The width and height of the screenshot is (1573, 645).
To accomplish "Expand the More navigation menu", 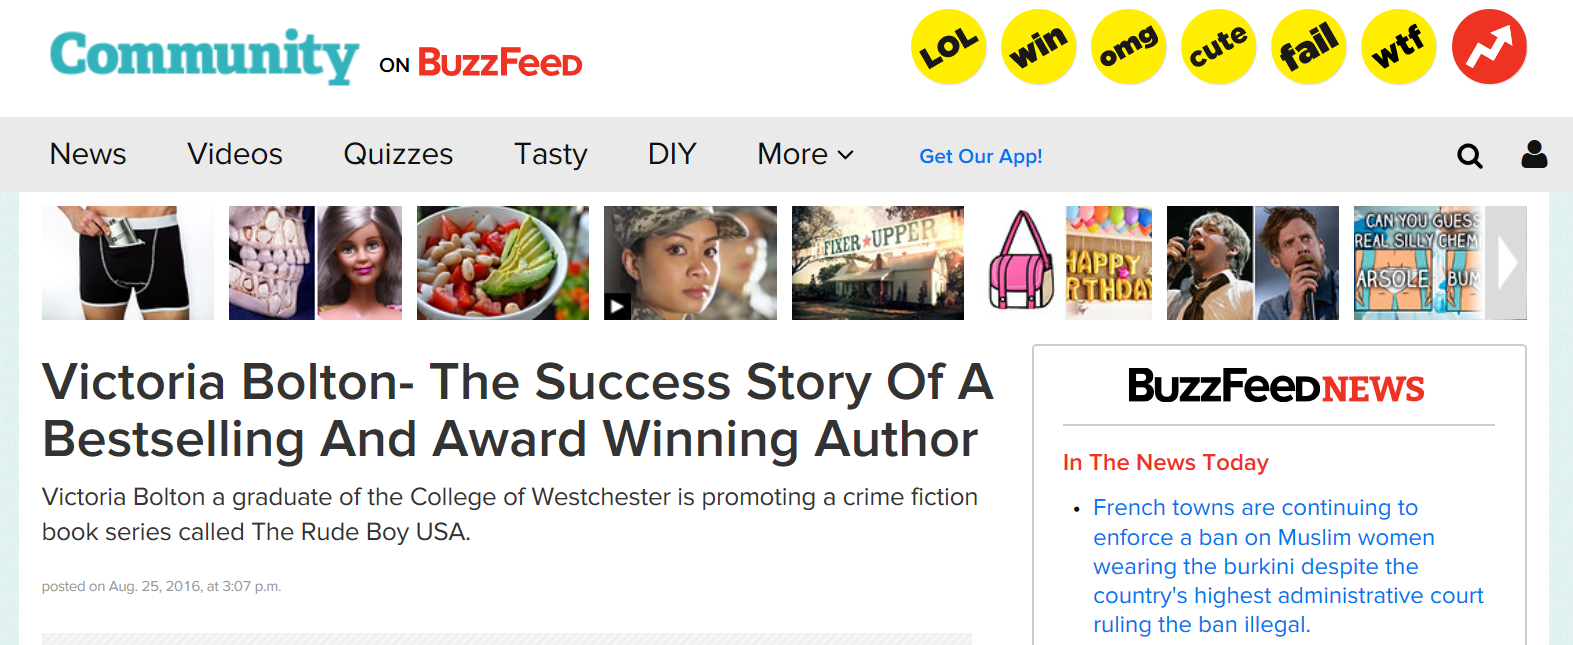I will coord(804,154).
